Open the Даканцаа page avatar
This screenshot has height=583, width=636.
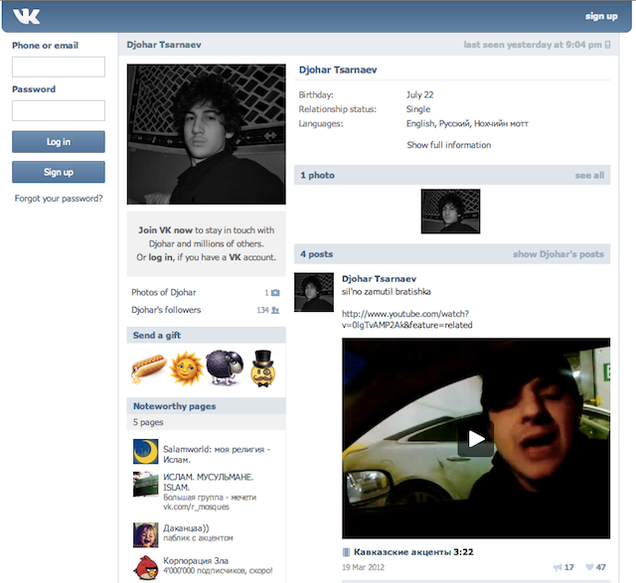coord(146,535)
